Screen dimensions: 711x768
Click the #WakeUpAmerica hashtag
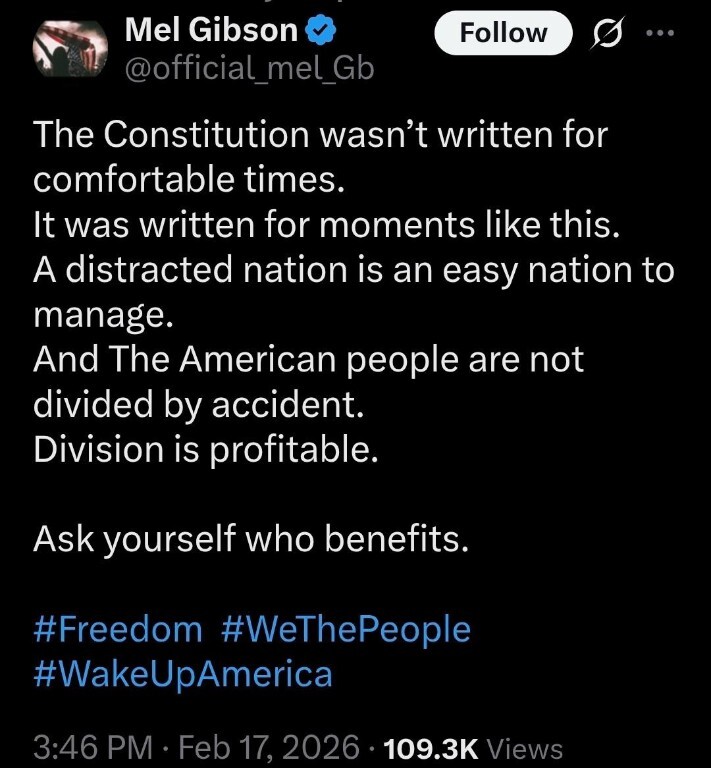tap(182, 673)
